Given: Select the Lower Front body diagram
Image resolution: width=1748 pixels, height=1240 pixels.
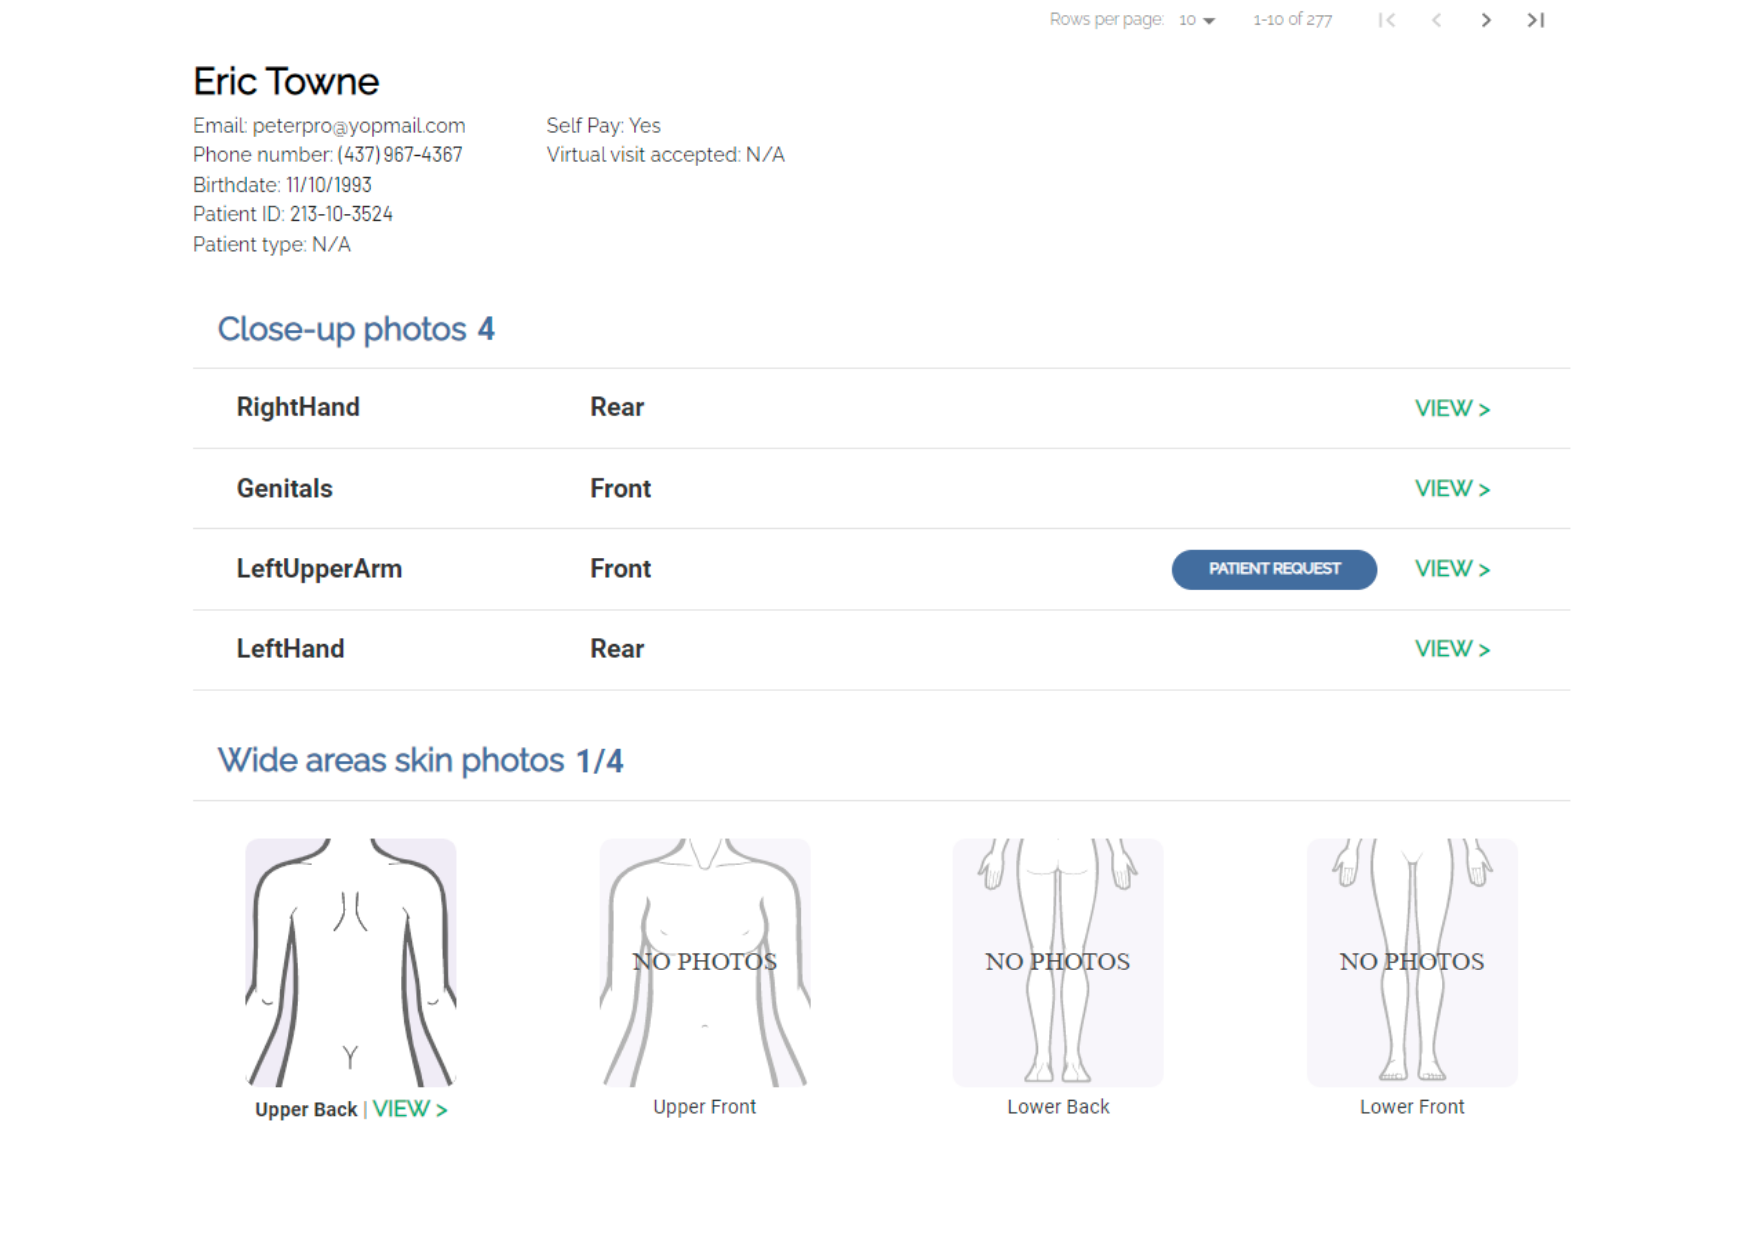Looking at the screenshot, I should click(x=1411, y=962).
